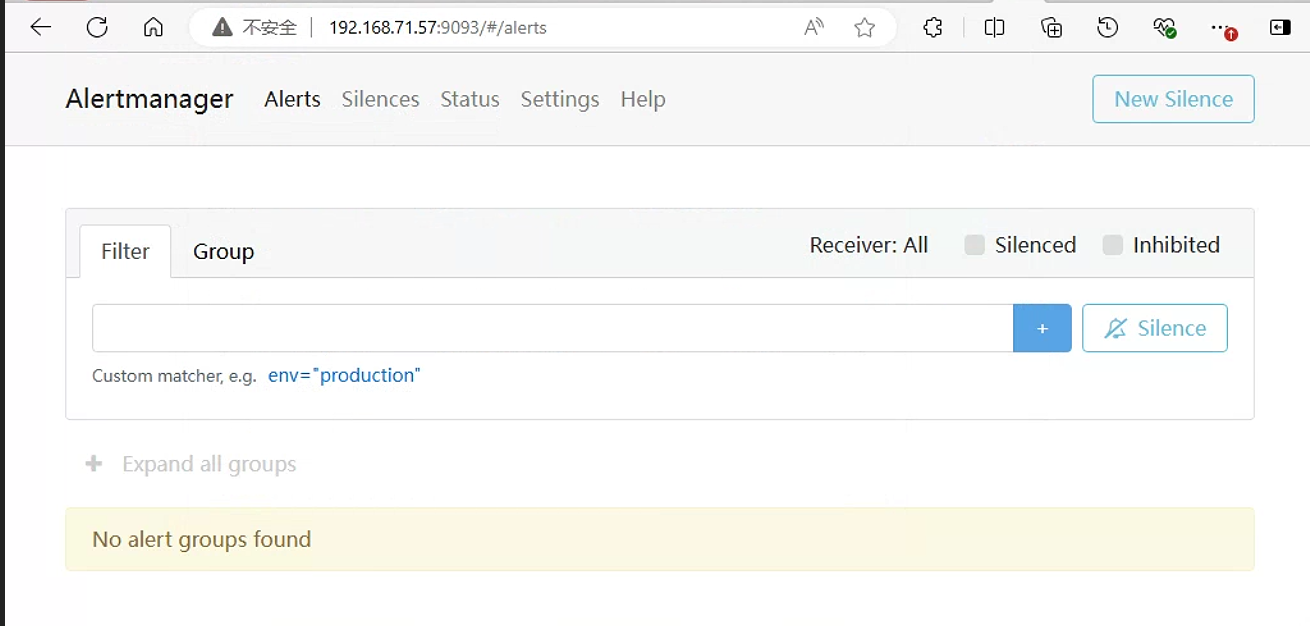
Task: Open the Status navigation item
Action: point(470,99)
